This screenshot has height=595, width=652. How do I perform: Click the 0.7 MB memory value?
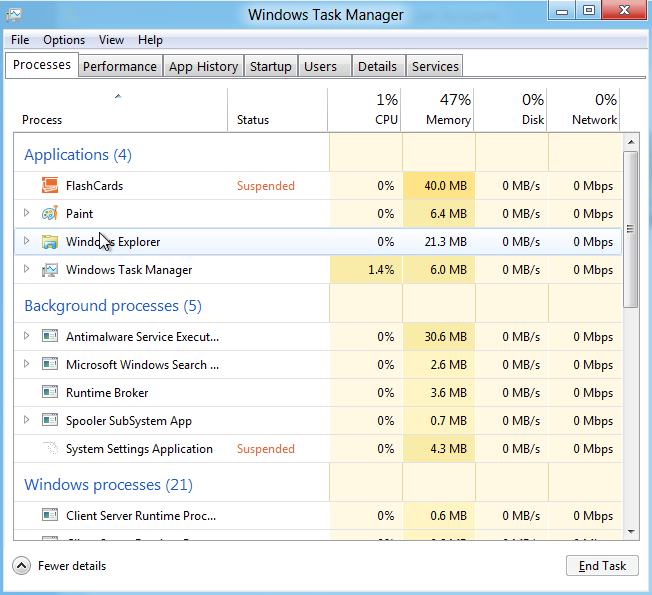(448, 421)
